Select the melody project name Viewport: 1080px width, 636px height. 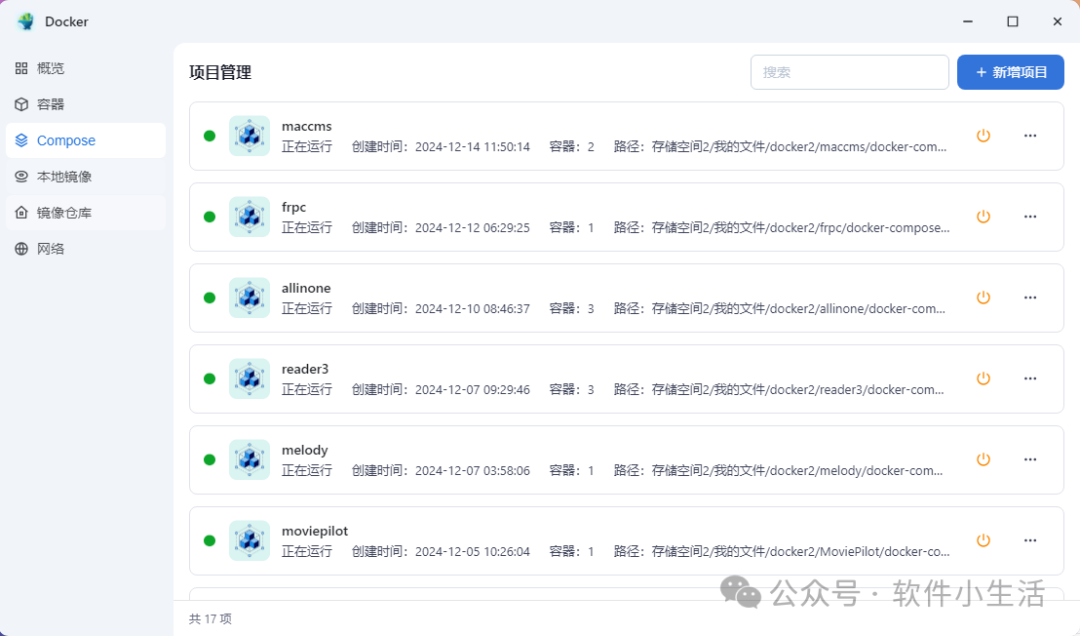(304, 450)
